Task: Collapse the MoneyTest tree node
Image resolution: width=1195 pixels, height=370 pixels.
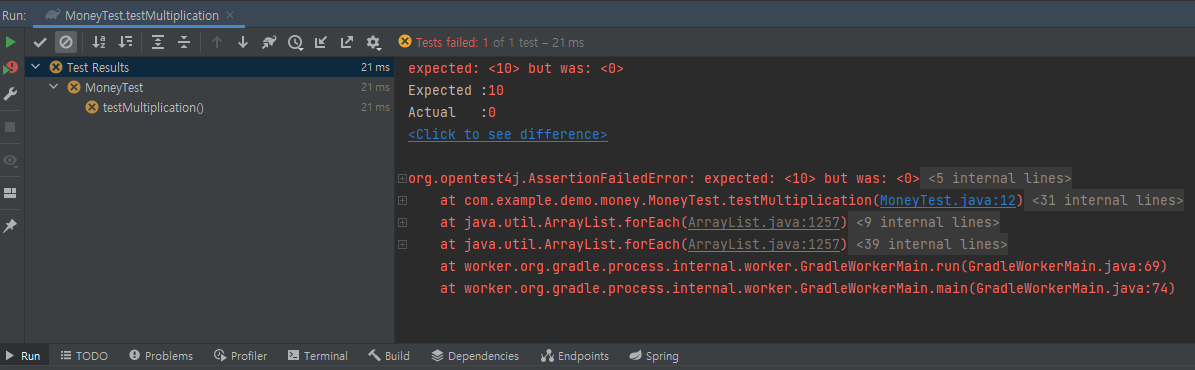Action: click(53, 87)
